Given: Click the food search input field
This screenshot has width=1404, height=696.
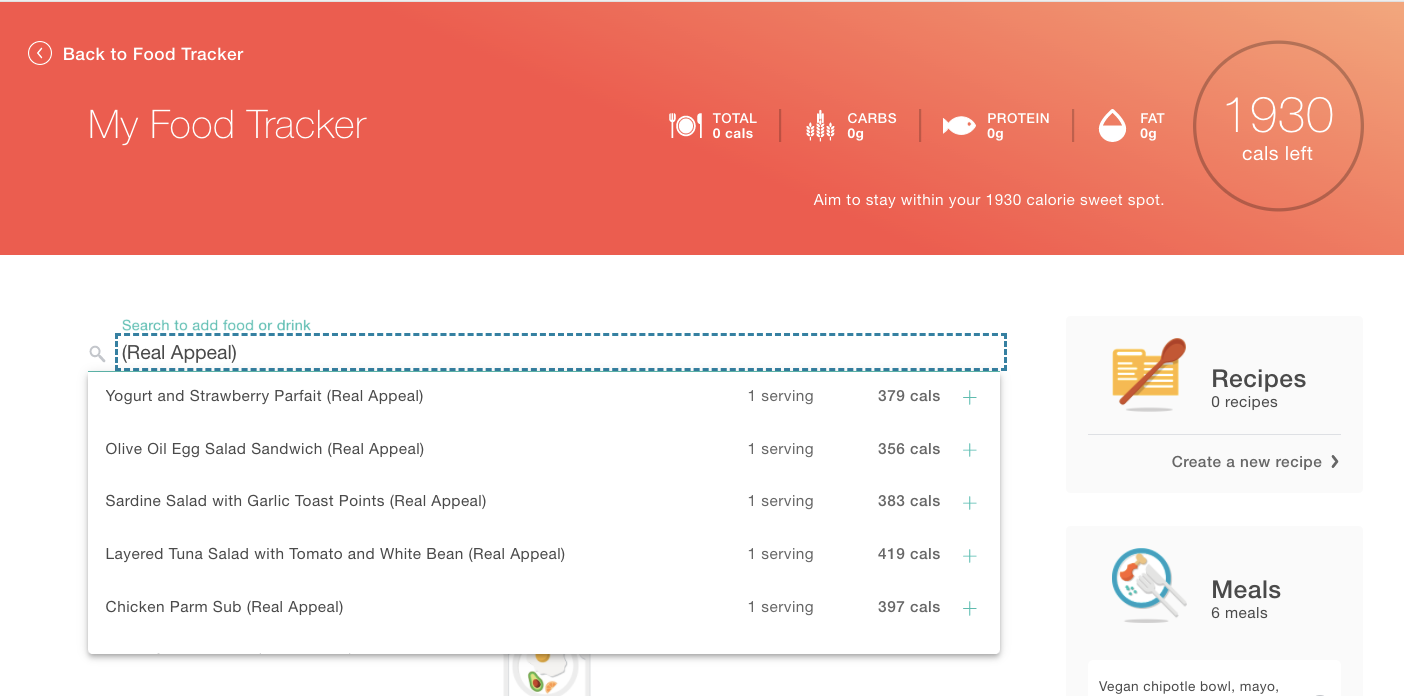Looking at the screenshot, I should coord(560,353).
